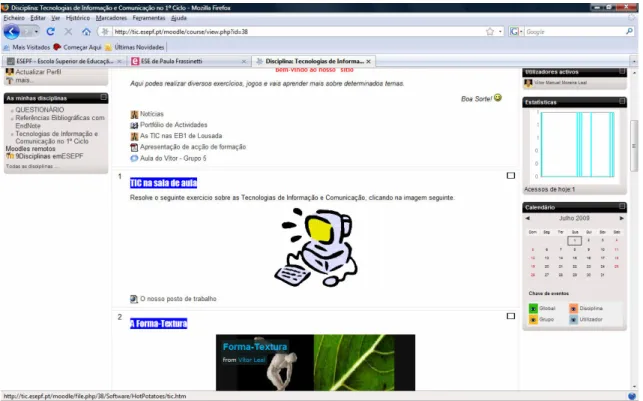Click the As TIC nas EB1 de Lousada icon
643x401 pixels.
pos(134,136)
